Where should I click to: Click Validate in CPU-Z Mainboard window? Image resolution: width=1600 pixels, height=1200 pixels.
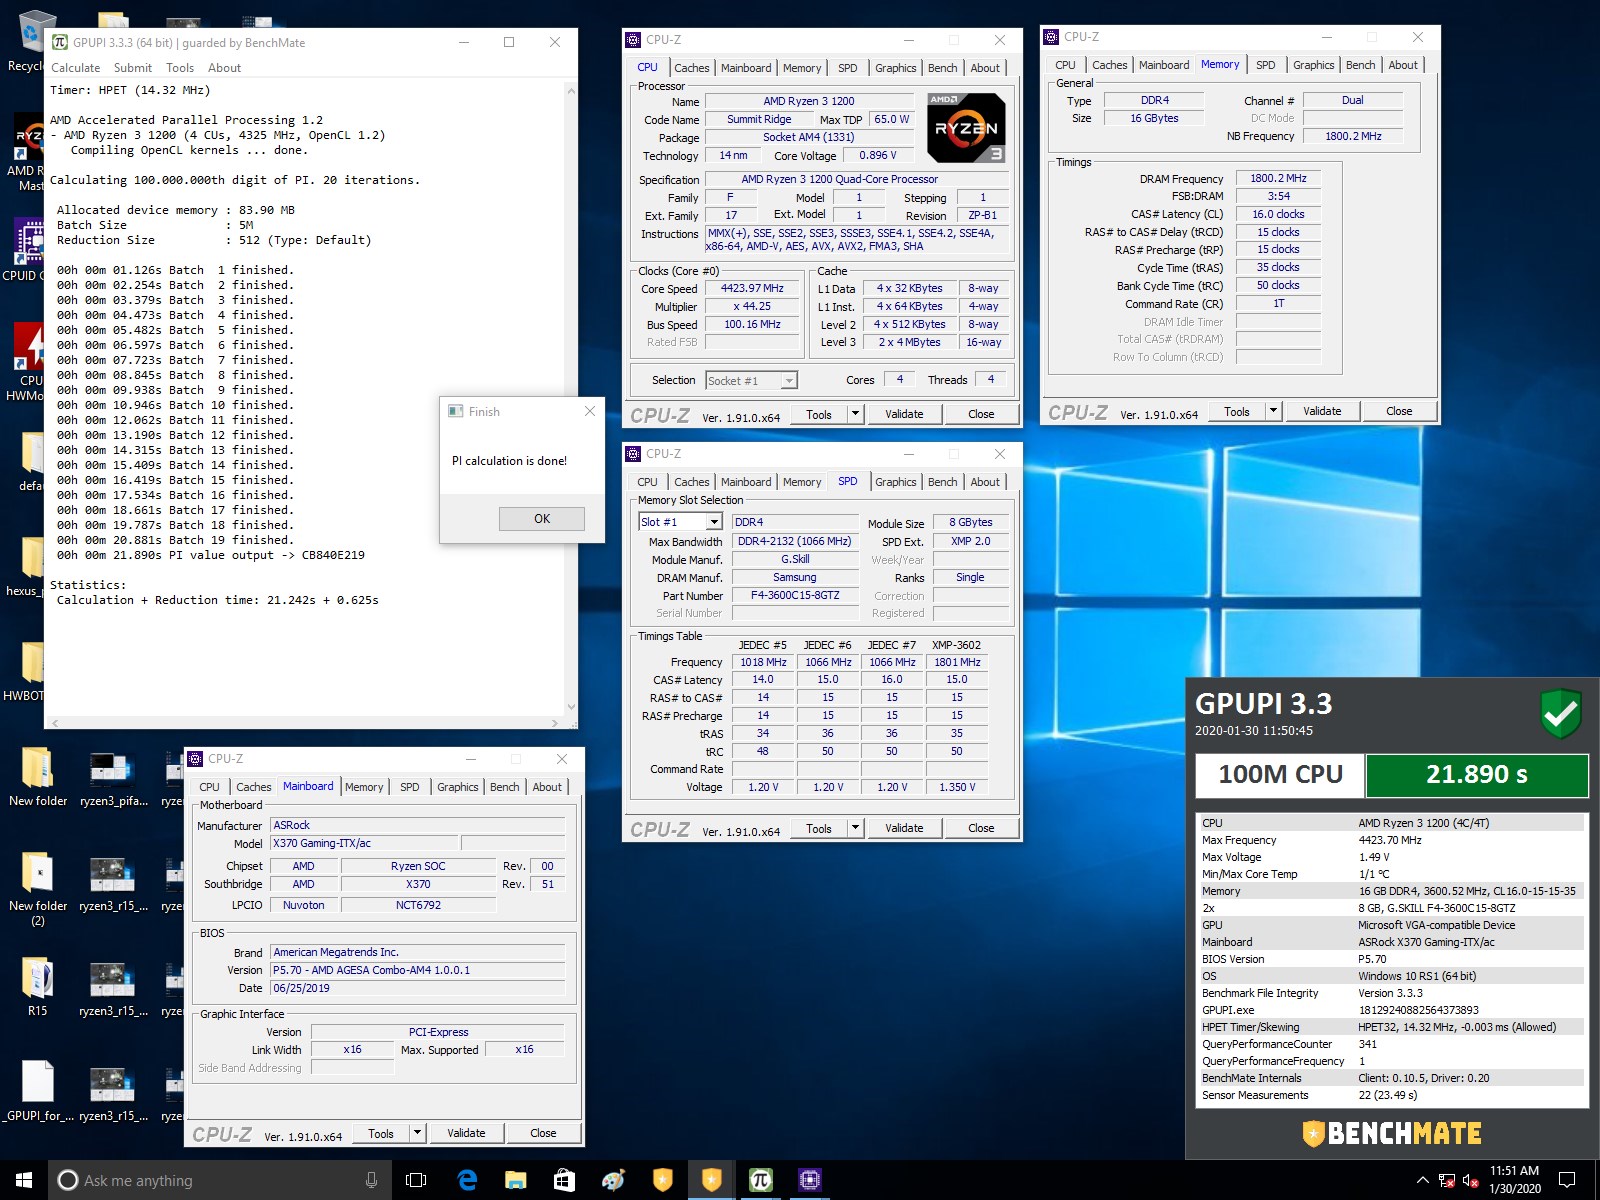(x=466, y=1133)
